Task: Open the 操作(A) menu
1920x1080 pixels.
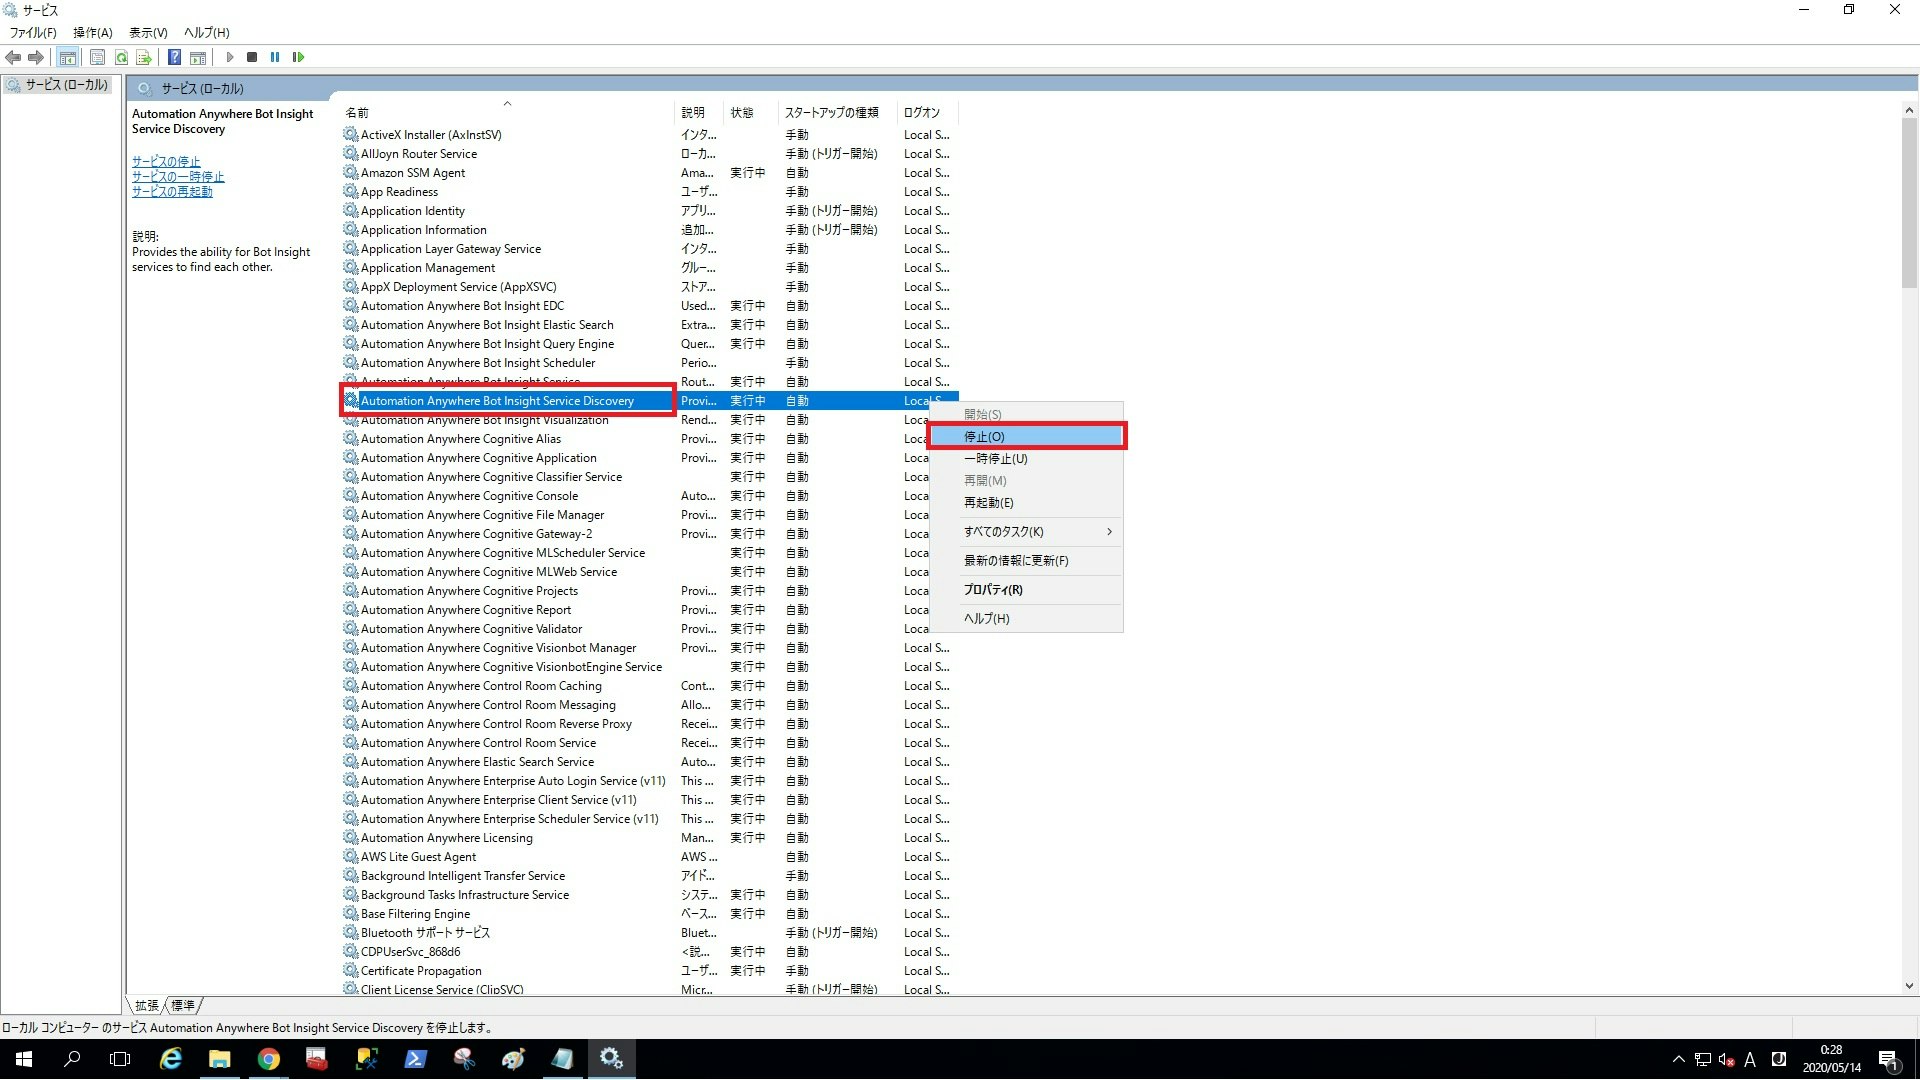Action: click(92, 33)
